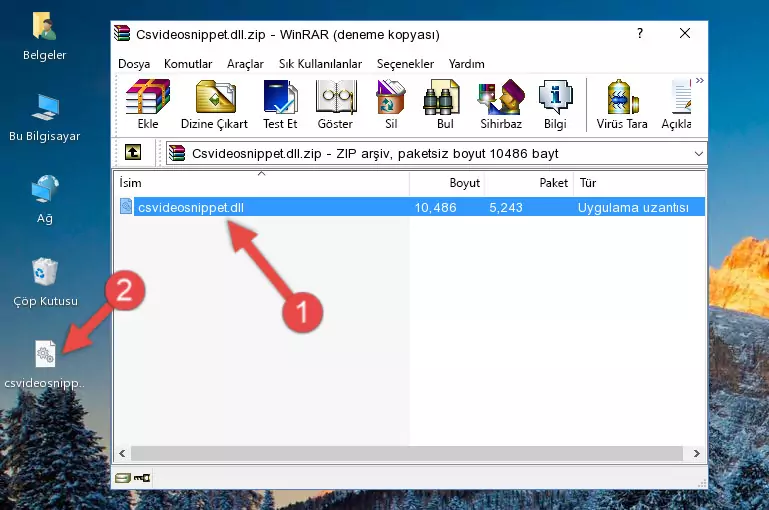Image resolution: width=769 pixels, height=510 pixels.
Task: Click the 10,486 size cell
Action: coord(435,208)
